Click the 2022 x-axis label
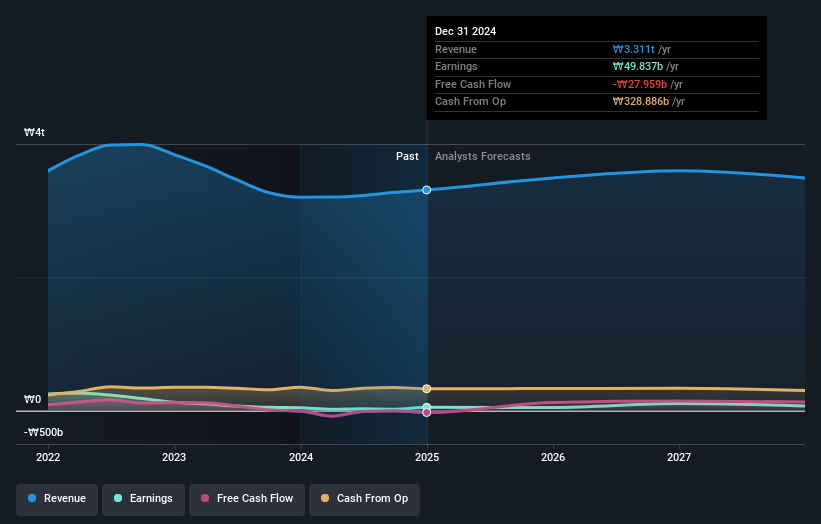 (48, 457)
